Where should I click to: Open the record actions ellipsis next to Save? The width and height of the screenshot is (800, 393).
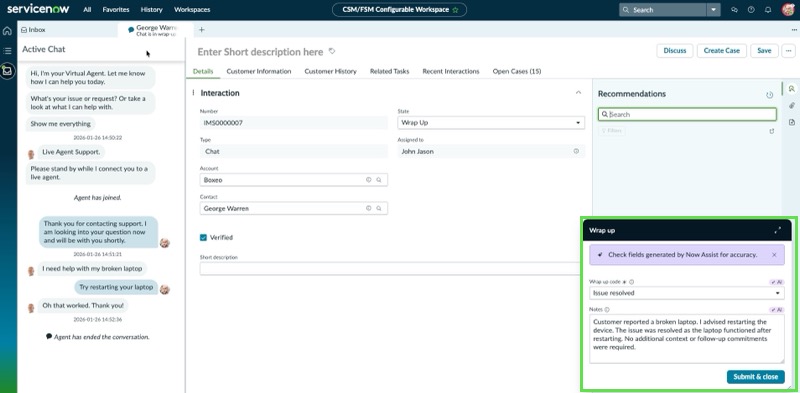click(789, 51)
